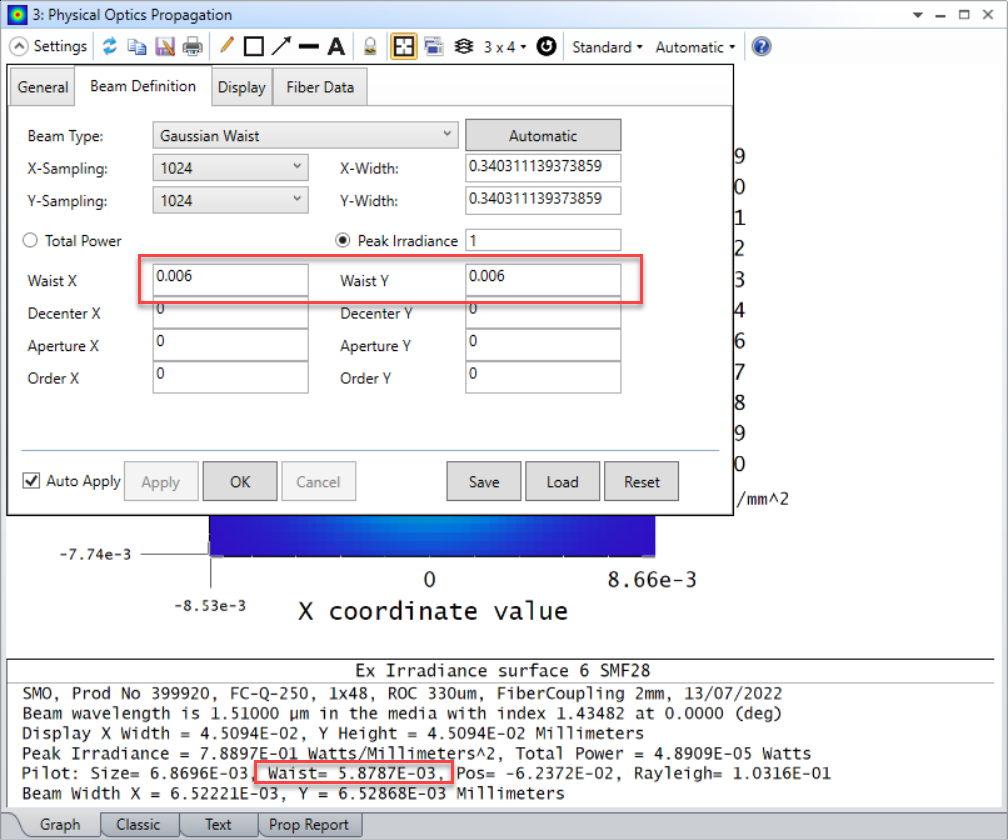Select the text annotation tool (A)
Screen dimensions: 1008x840
pos(336,46)
